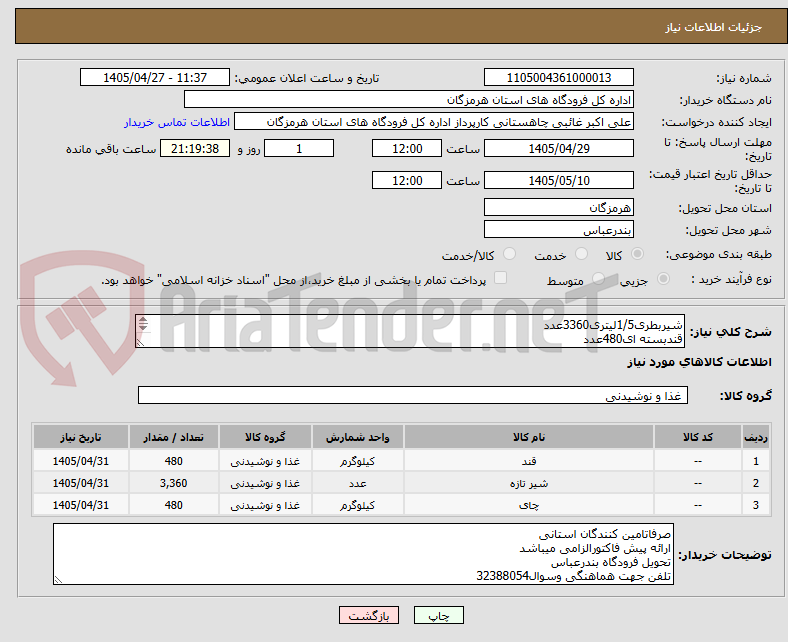The image size is (788, 642).
Task: Toggle the اسناد خزانه اسلامی payment checkbox
Action: [501, 278]
